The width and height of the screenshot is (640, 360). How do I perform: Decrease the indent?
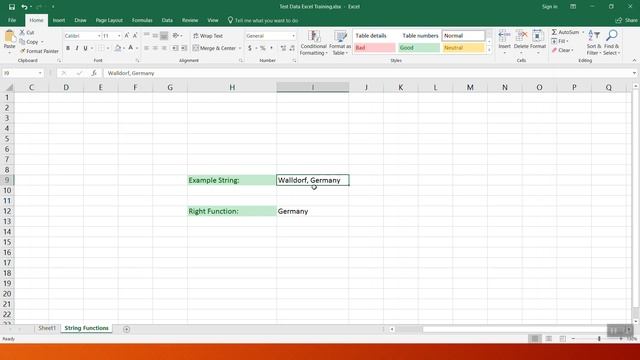(x=175, y=48)
